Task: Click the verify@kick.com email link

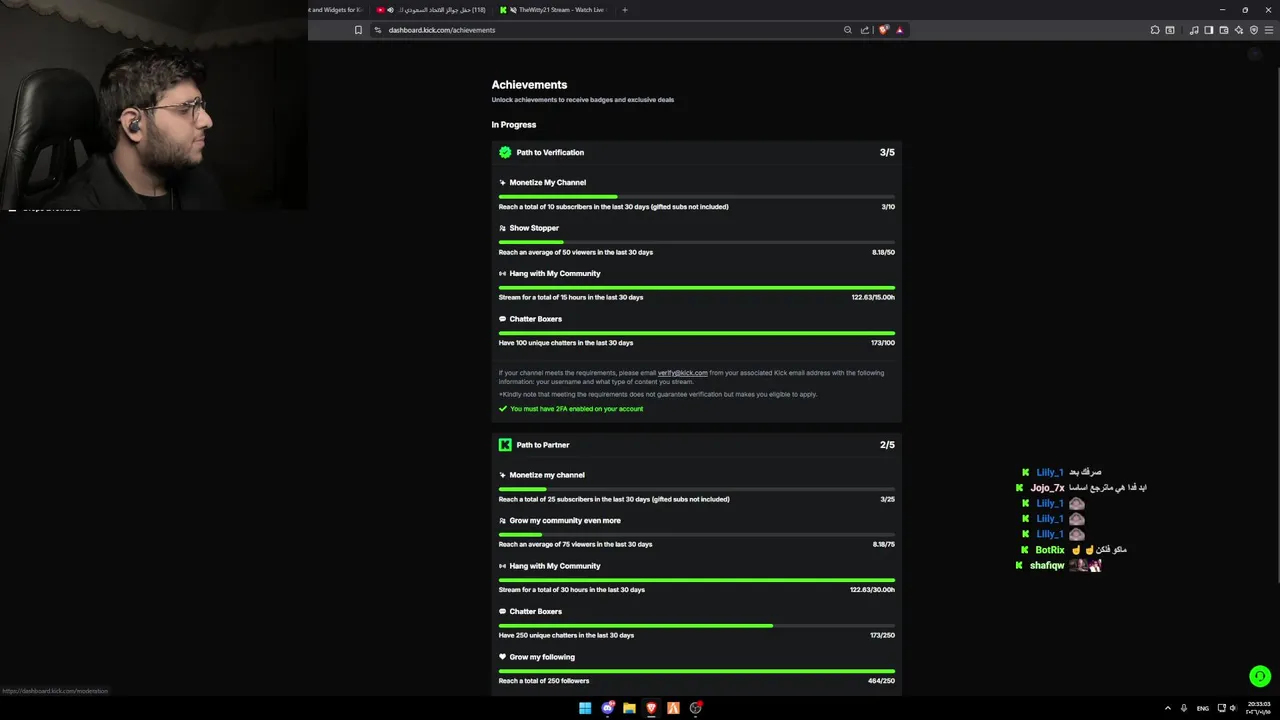Action: coord(682,373)
